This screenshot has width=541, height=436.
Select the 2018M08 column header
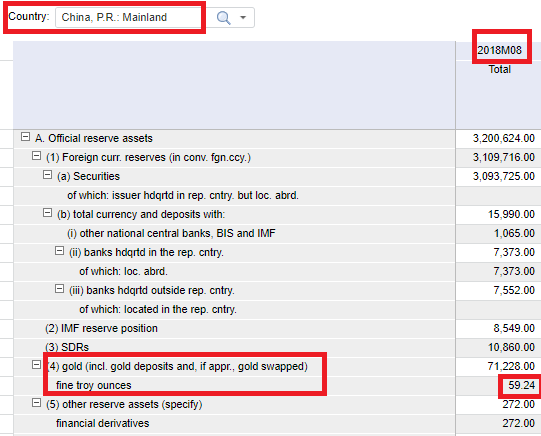coord(499,50)
